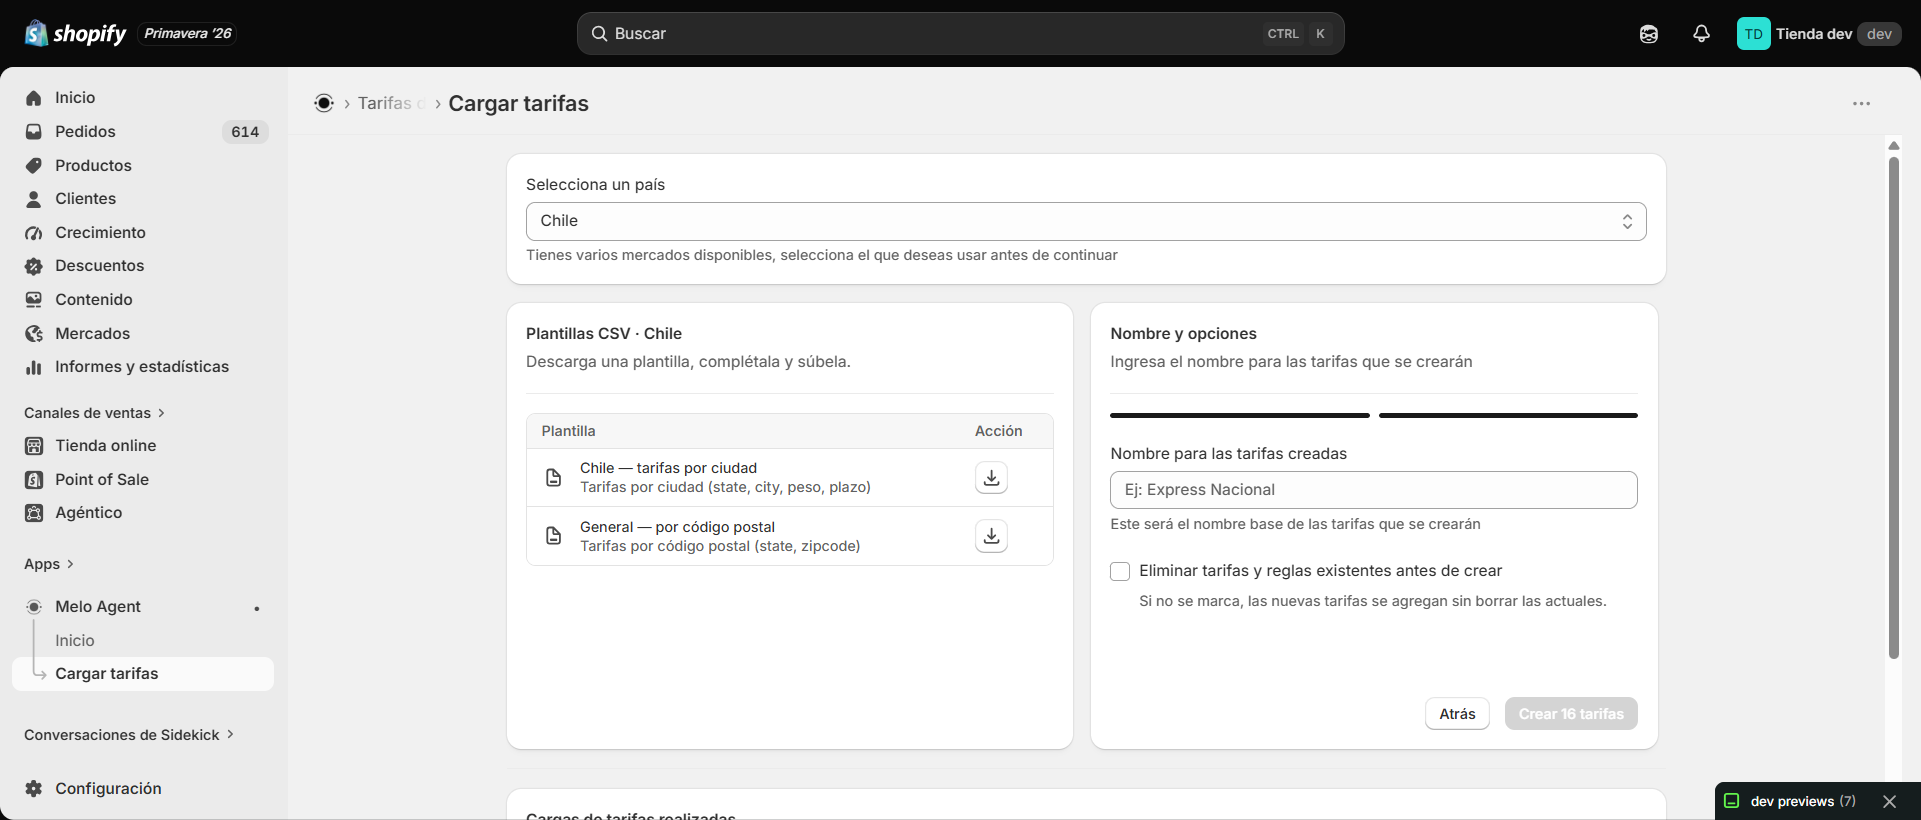1921x820 pixels.
Task: Click the first progress step bar
Action: point(1240,415)
